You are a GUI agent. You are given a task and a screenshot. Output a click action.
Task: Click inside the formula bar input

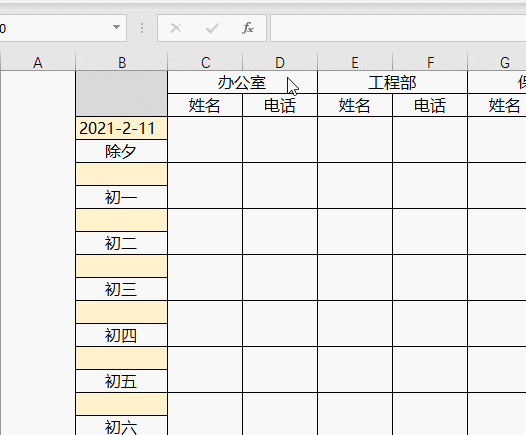(x=398, y=28)
